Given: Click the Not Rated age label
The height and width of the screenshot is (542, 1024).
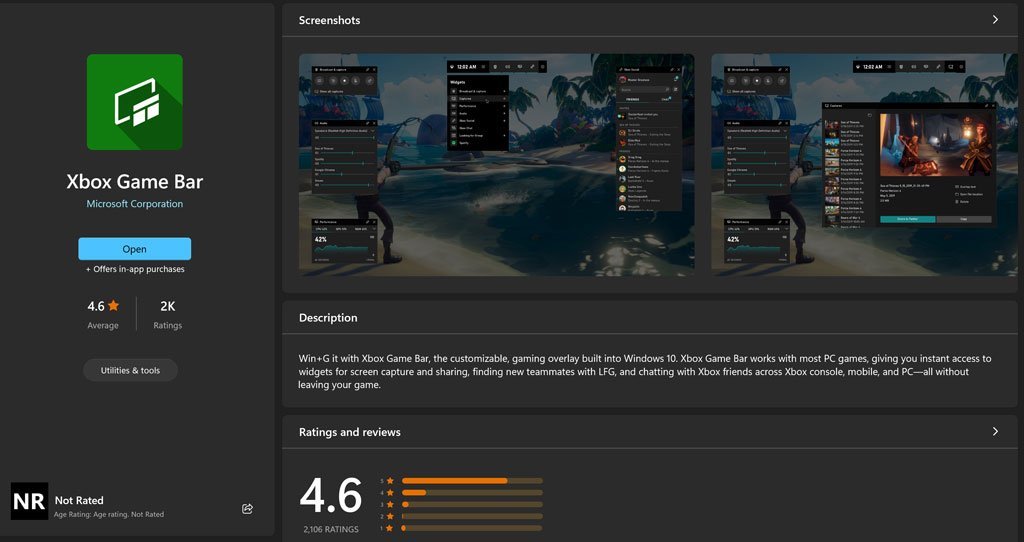Looking at the screenshot, I should 79,500.
